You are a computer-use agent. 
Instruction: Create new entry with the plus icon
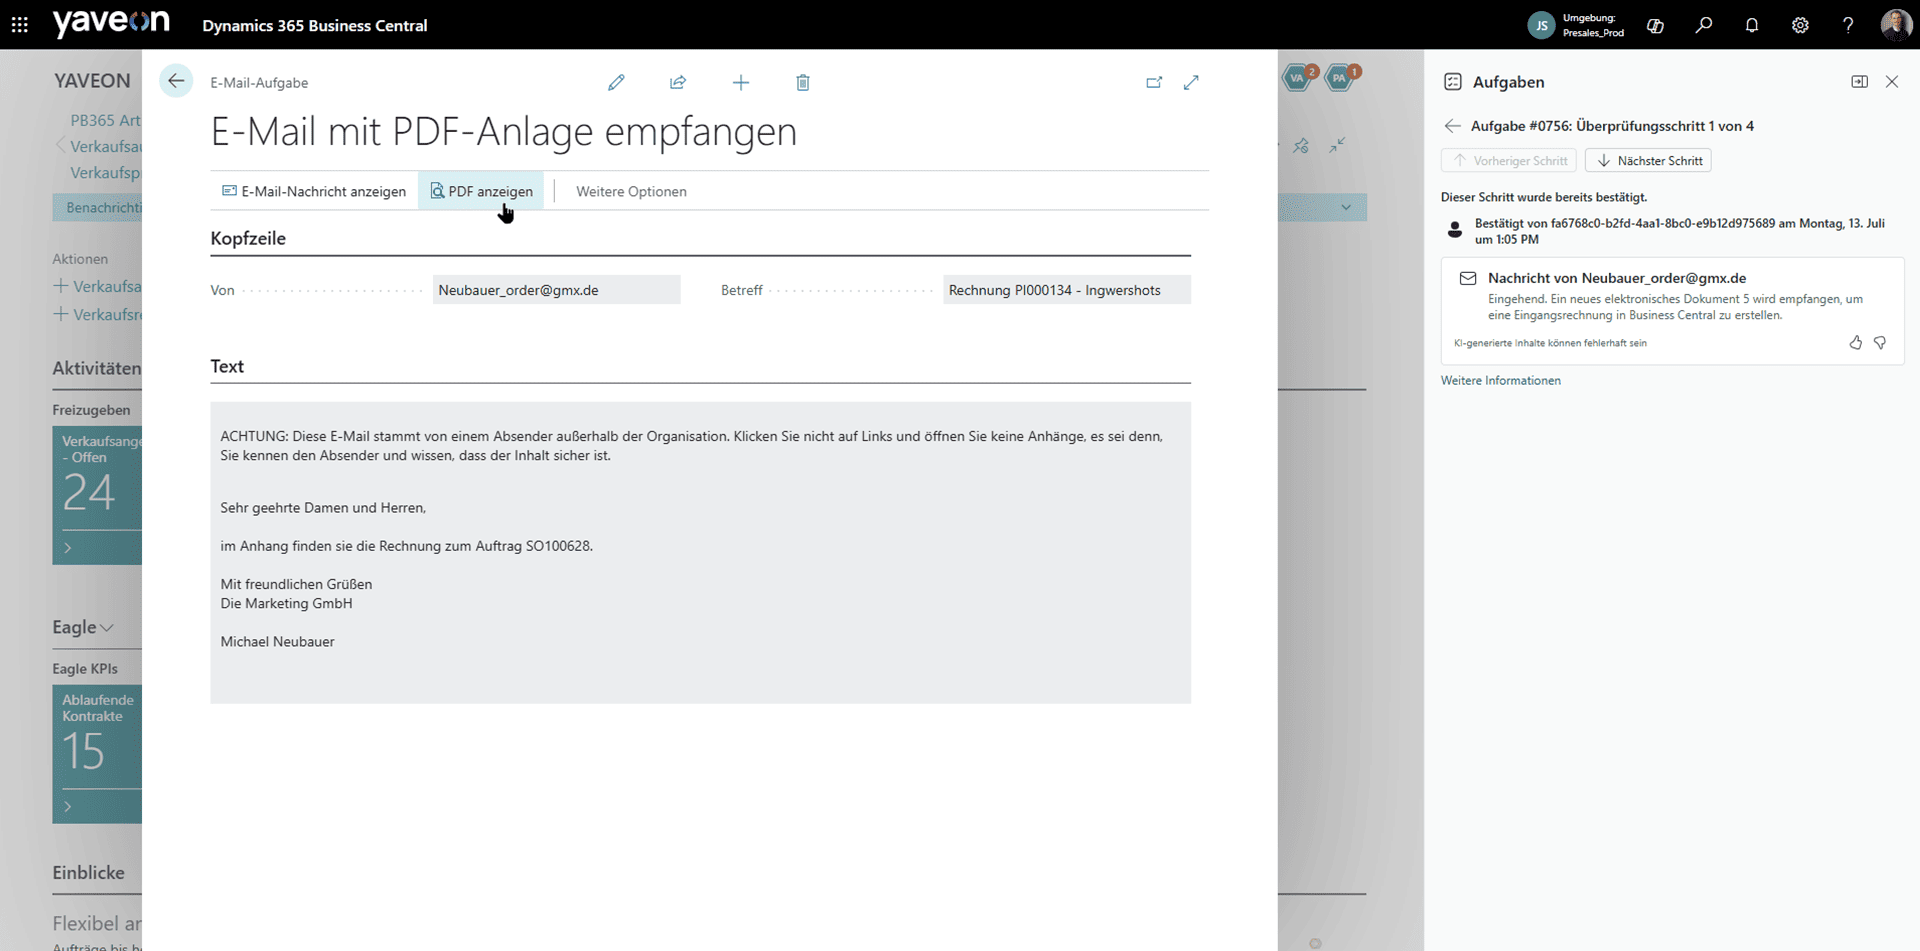pyautogui.click(x=741, y=82)
